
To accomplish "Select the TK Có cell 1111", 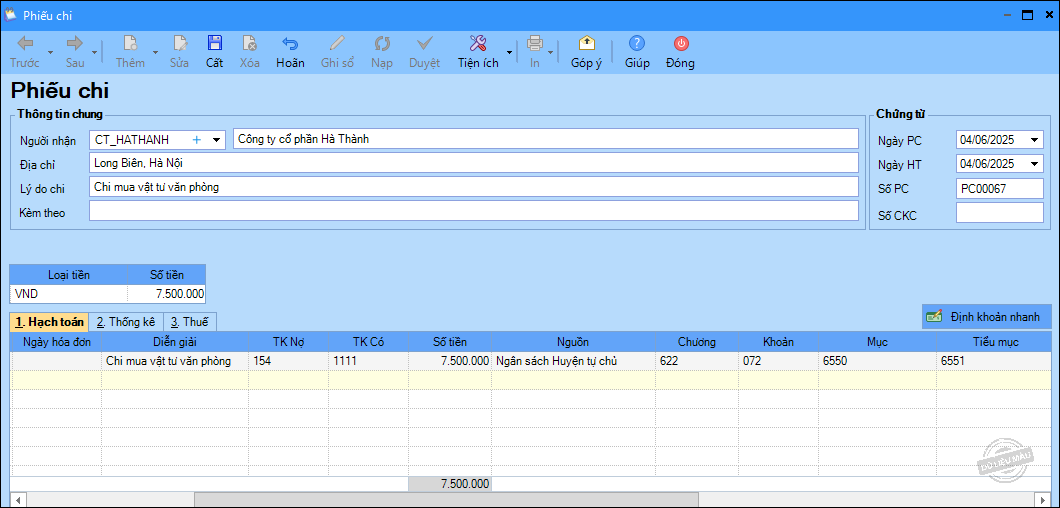I will click(x=368, y=361).
